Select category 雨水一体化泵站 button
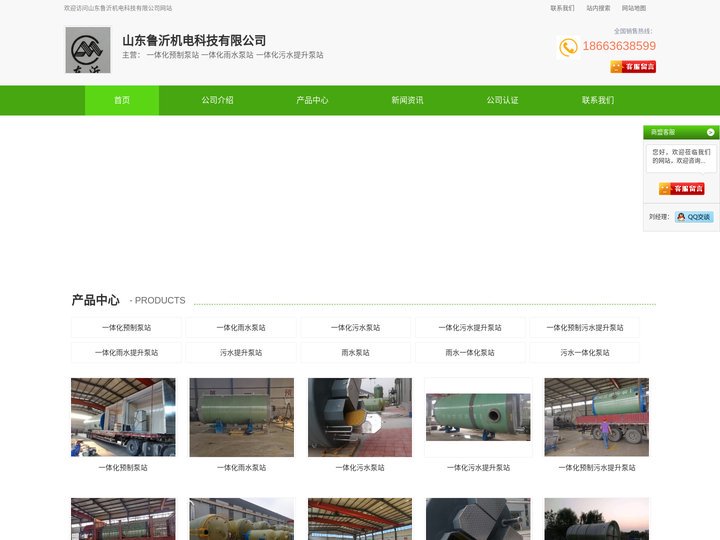Screen dimensions: 720x540 tap(470, 353)
